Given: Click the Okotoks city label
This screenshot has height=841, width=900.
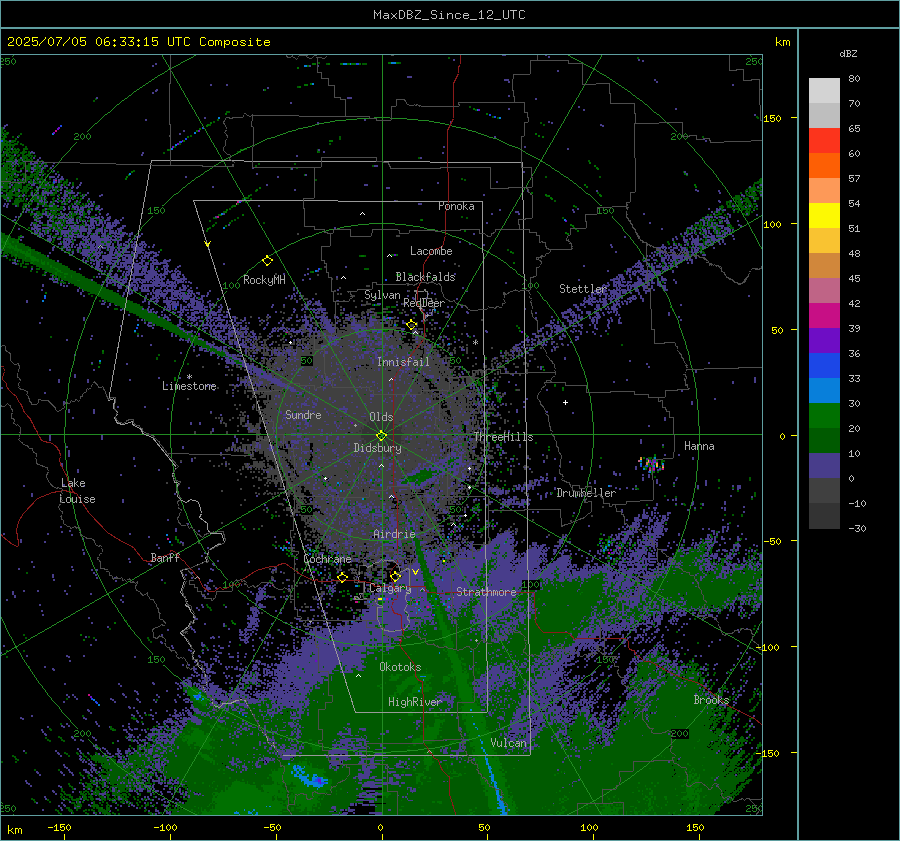Looking at the screenshot, I should coord(400,667).
